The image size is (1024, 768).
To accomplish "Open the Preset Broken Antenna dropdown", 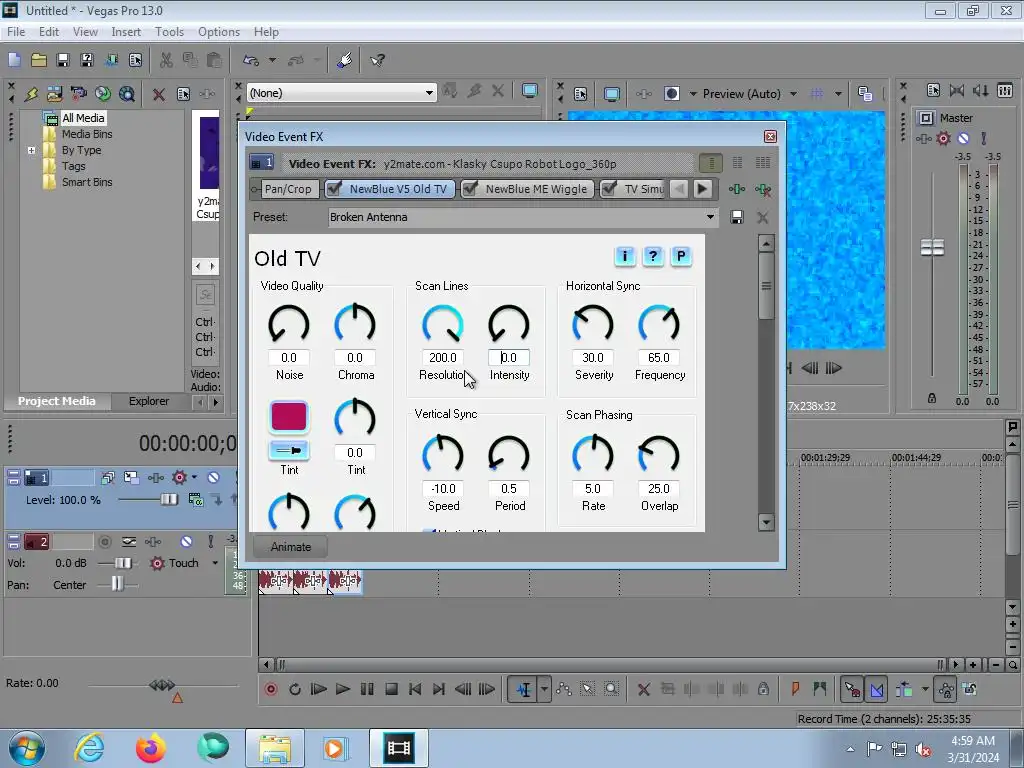I will [x=710, y=217].
